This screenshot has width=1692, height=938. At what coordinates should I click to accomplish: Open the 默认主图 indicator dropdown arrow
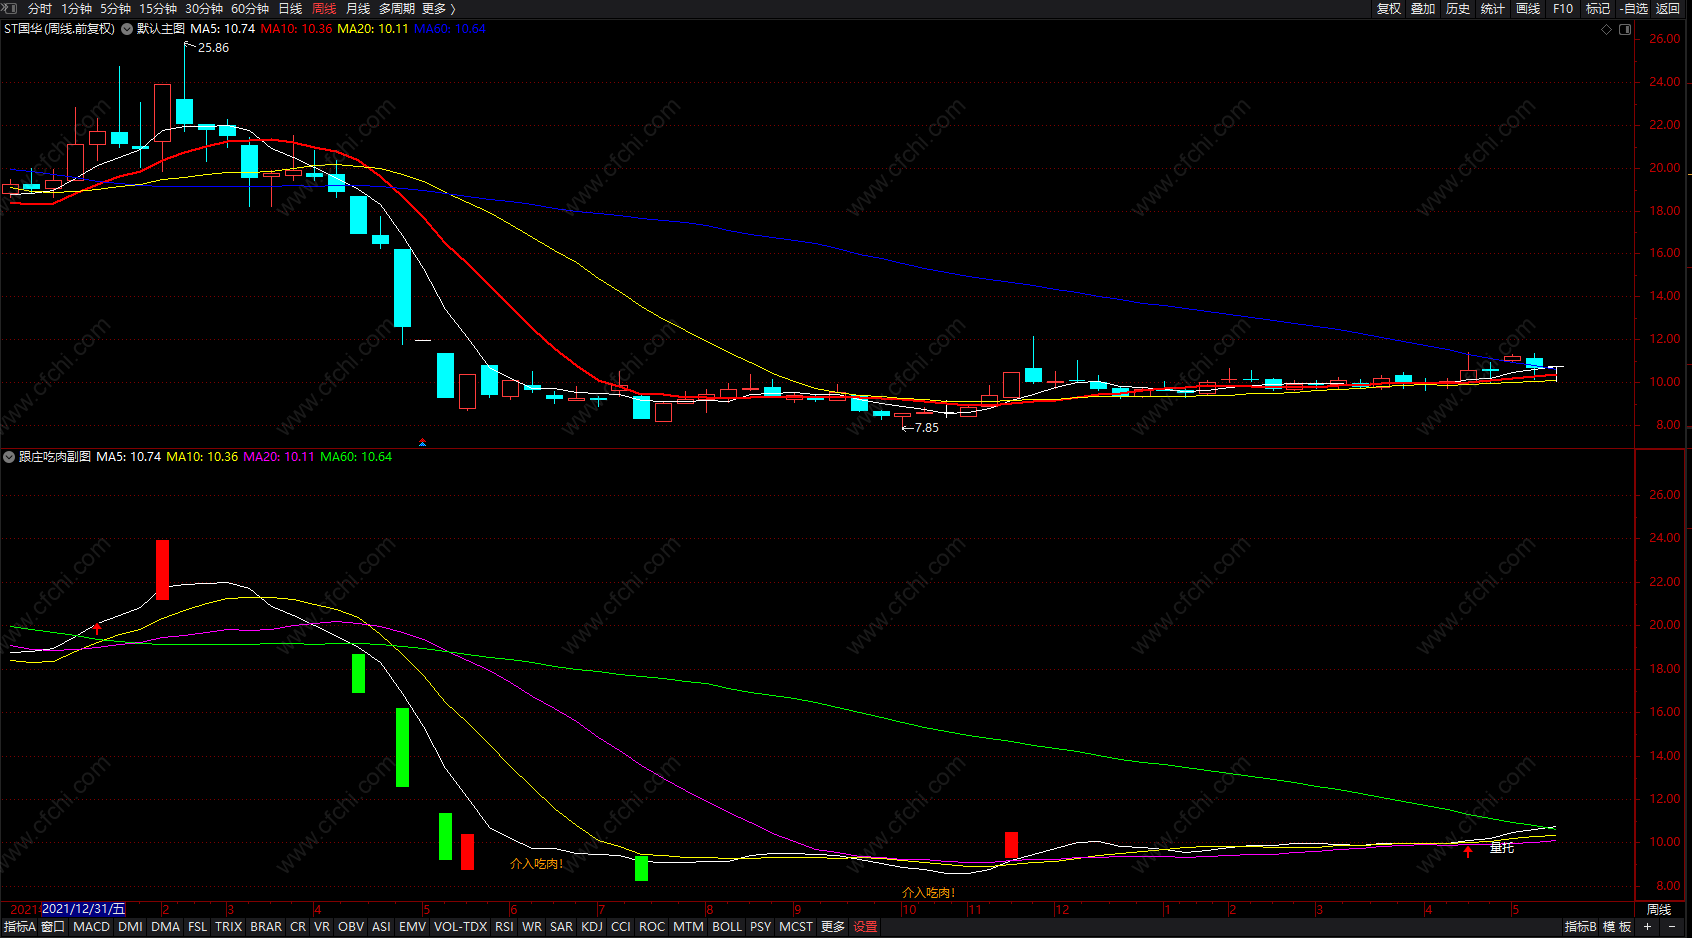[127, 29]
